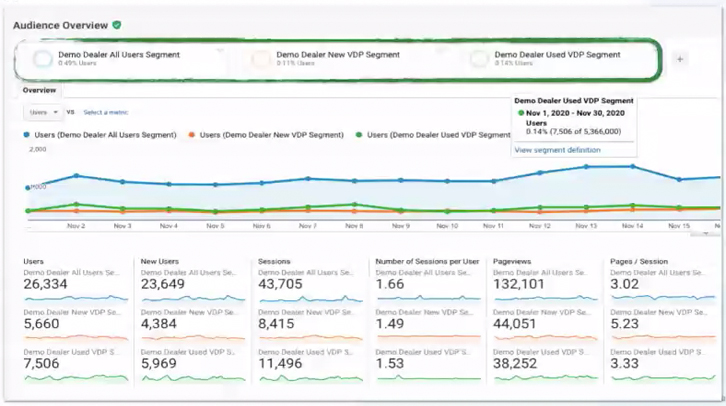Click the green data point at Nov 8

[x=355, y=204]
